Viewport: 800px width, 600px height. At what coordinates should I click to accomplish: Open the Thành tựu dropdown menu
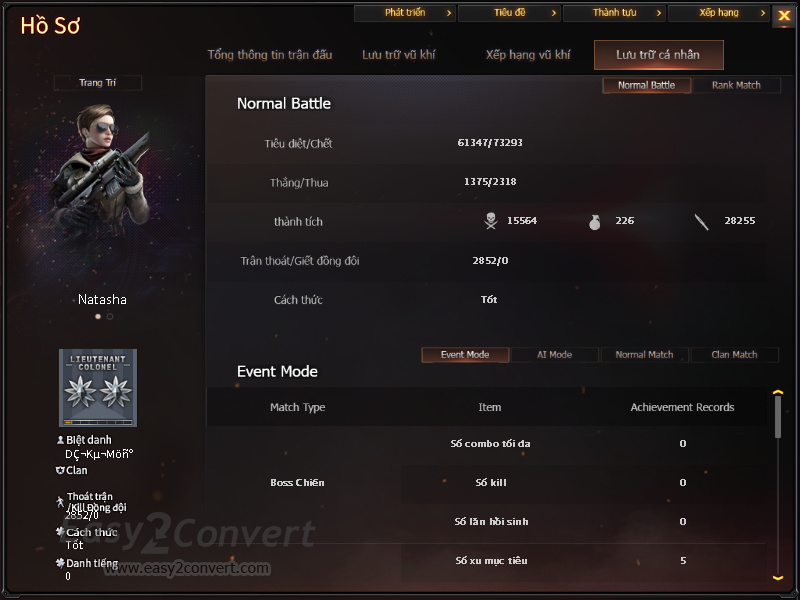click(614, 13)
